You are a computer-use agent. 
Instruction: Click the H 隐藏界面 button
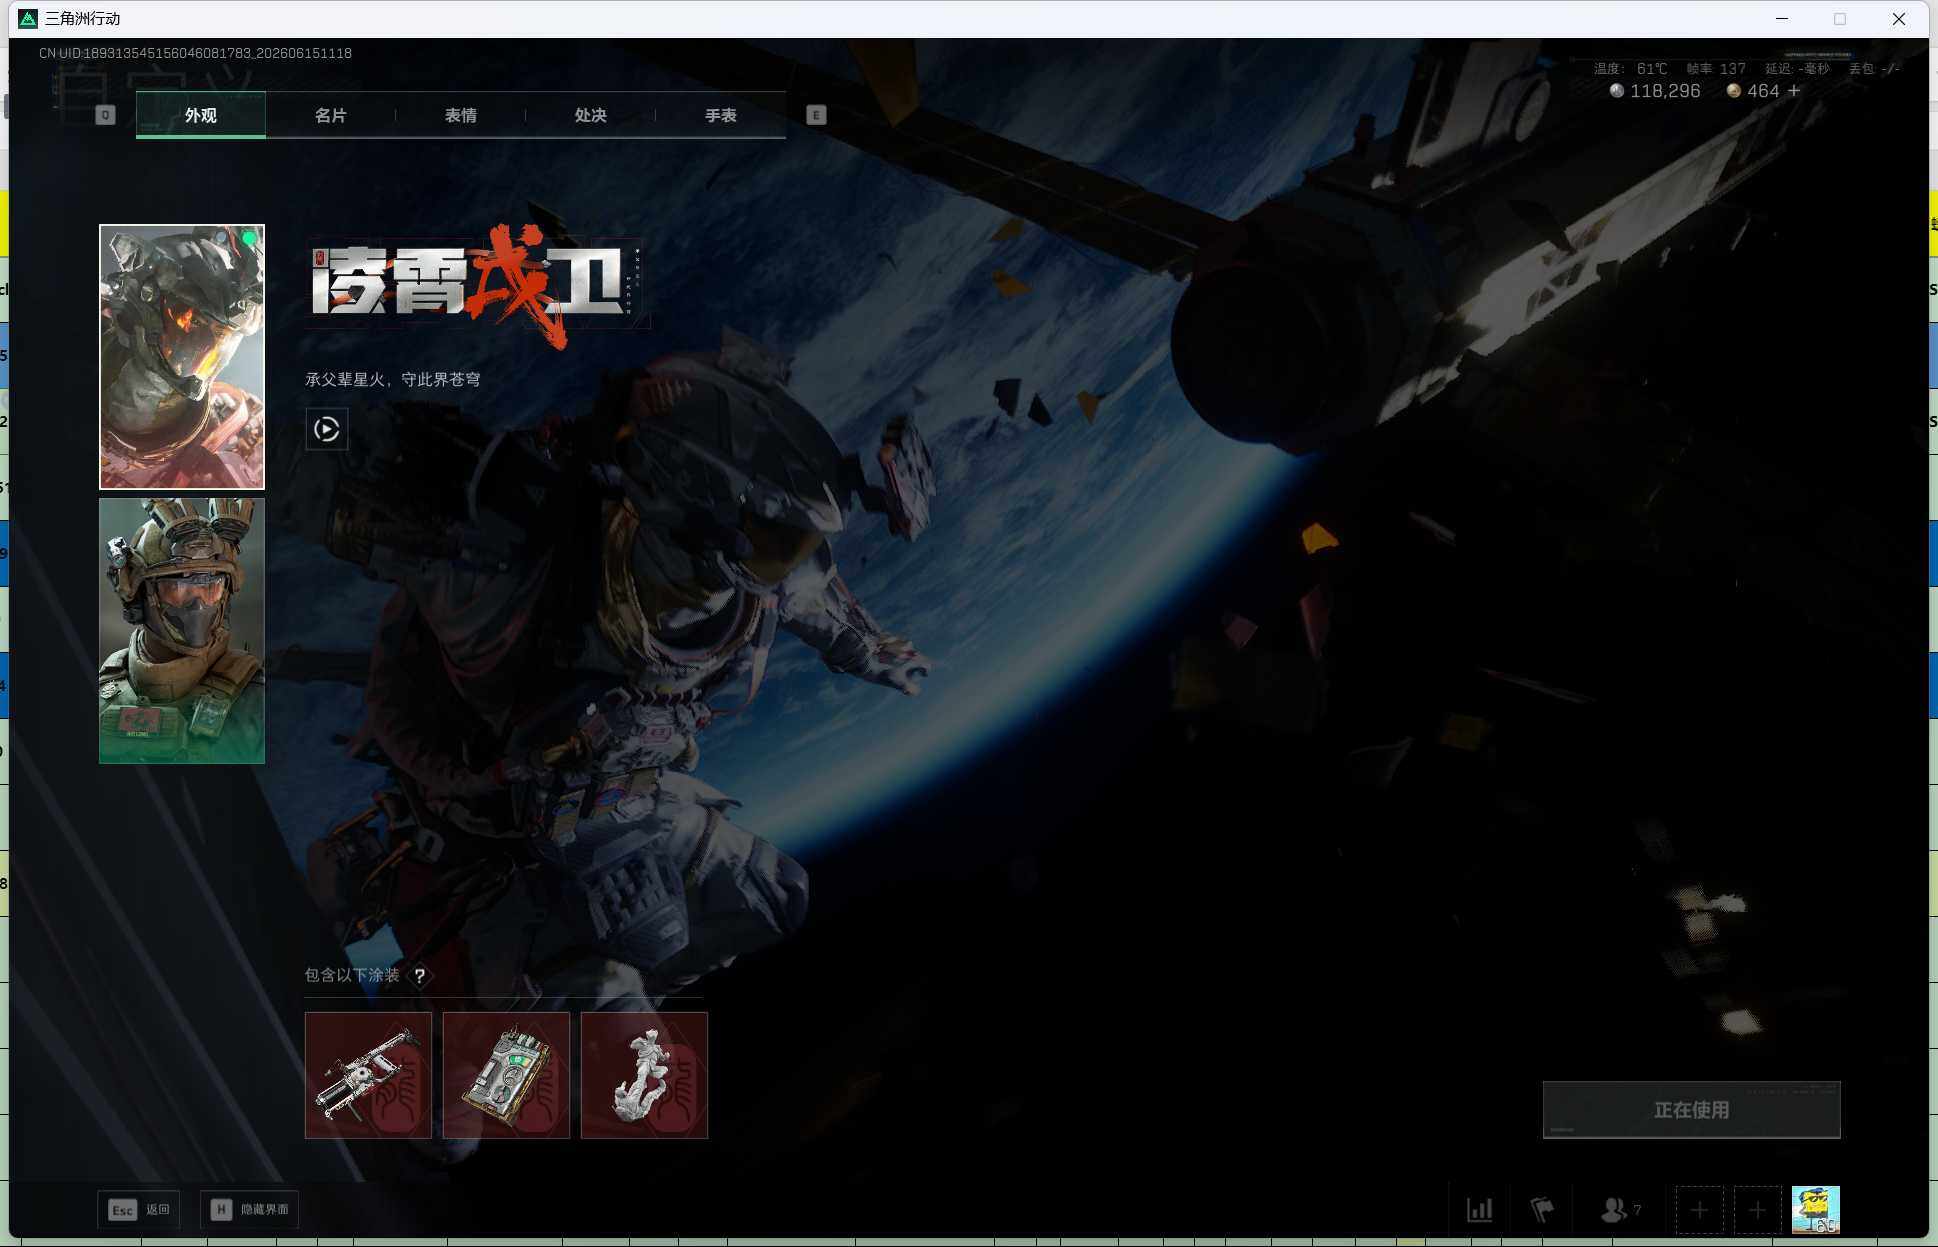(249, 1210)
